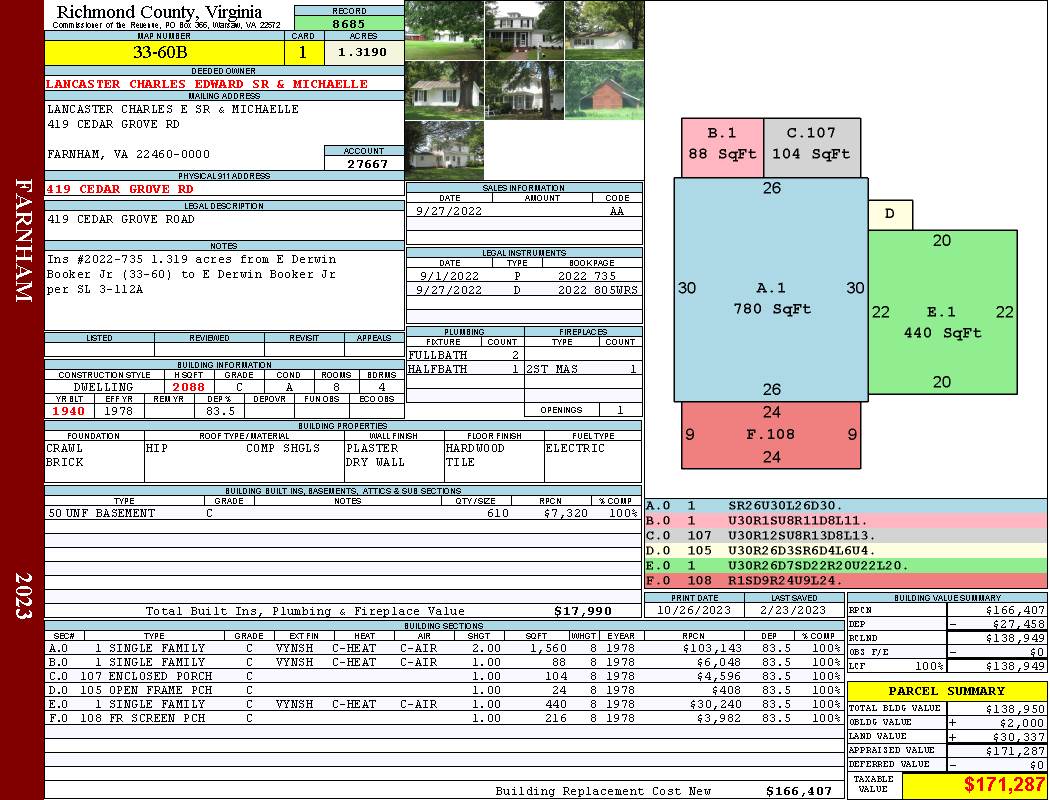This screenshot has height=800, width=1050.
Task: Click total built-ins value $17,990
Action: (x=583, y=611)
